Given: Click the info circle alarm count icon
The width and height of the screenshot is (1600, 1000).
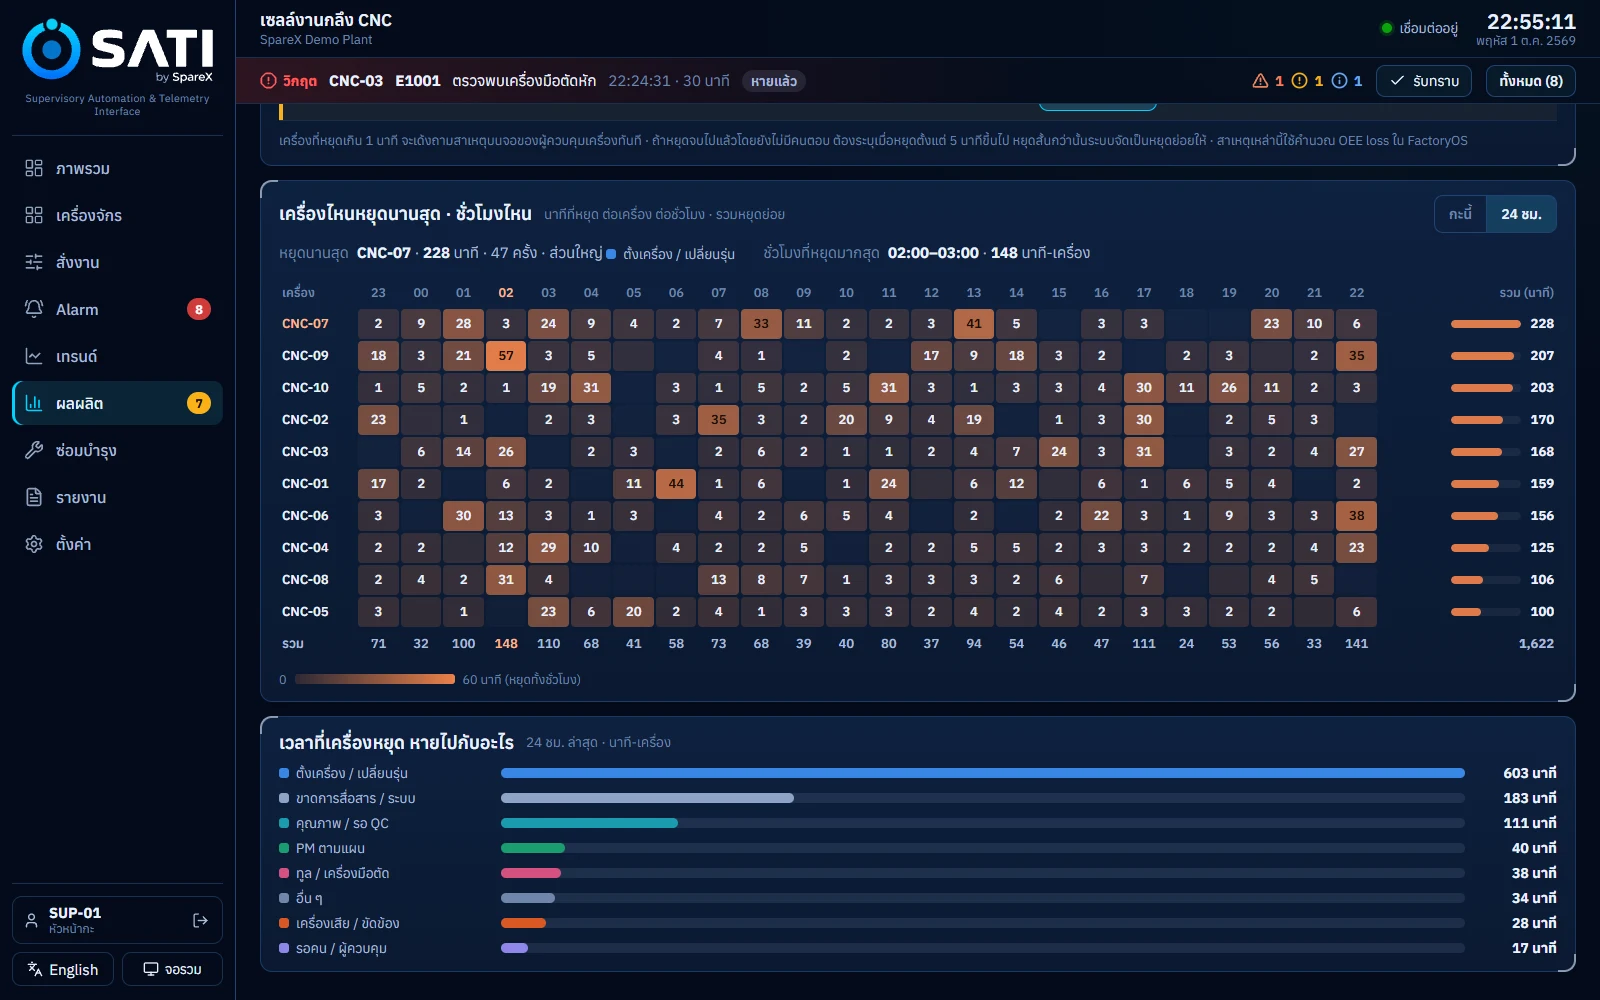Looking at the screenshot, I should 1340,81.
